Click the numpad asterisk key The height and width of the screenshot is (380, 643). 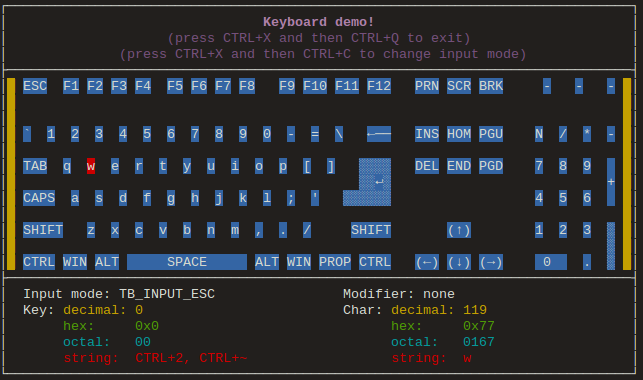[x=587, y=134]
